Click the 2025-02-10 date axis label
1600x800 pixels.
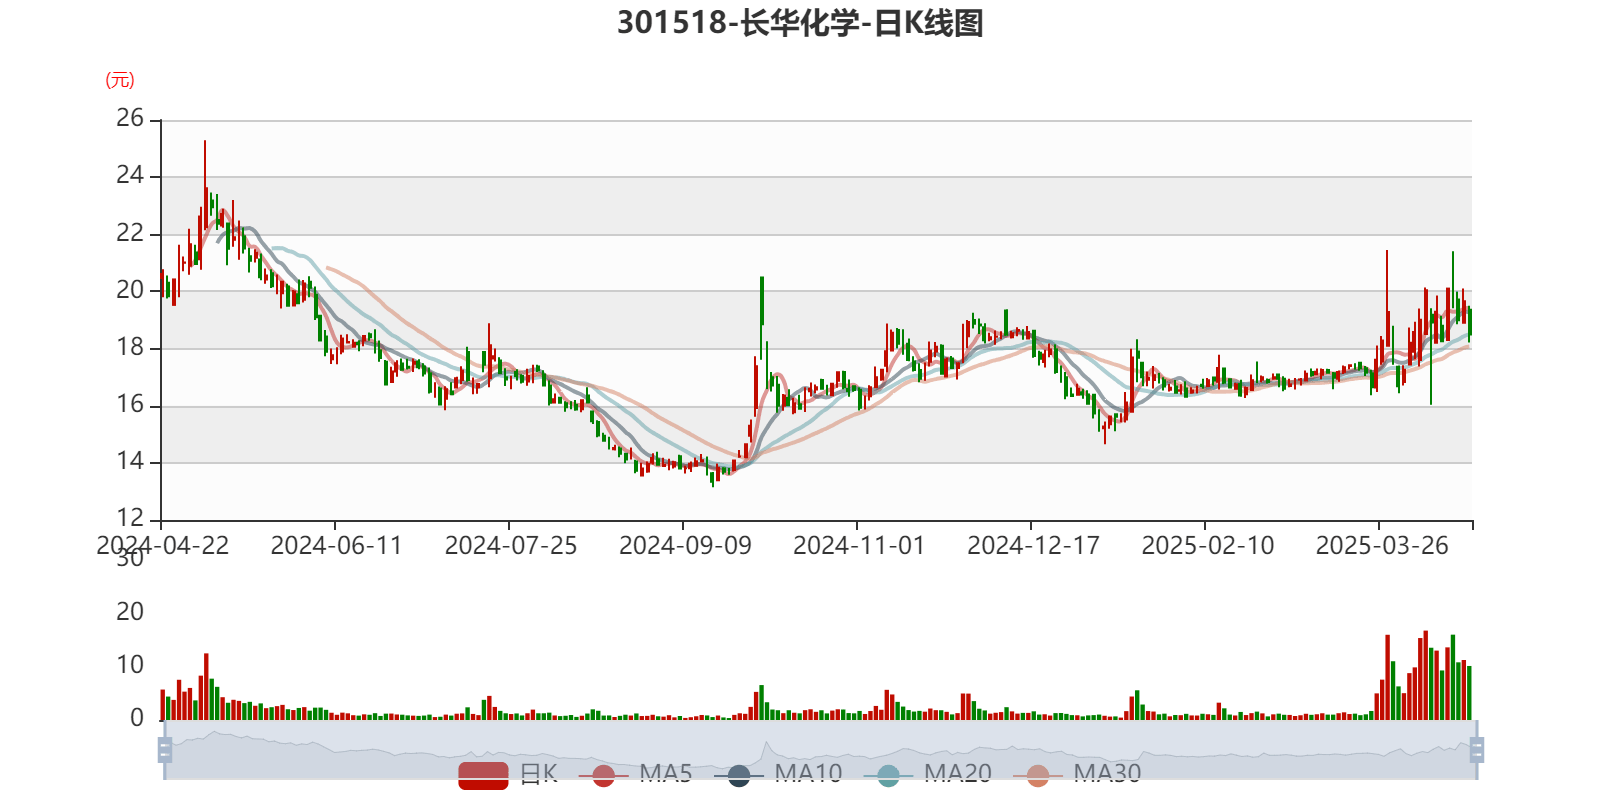1208,546
